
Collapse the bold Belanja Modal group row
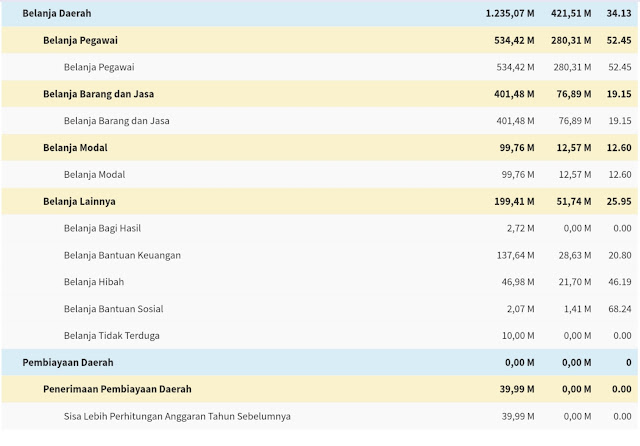[x=76, y=148]
